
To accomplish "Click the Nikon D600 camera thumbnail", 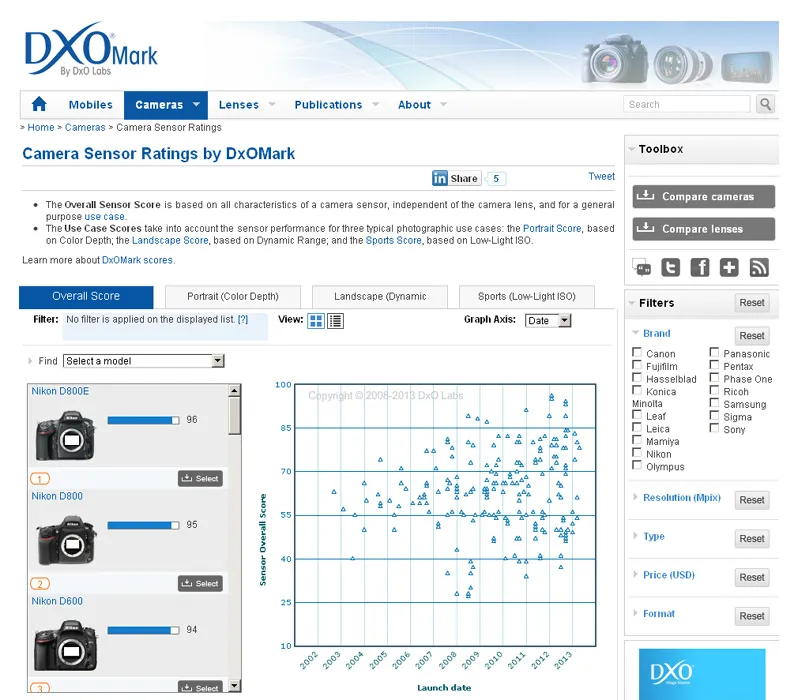I will [65, 646].
